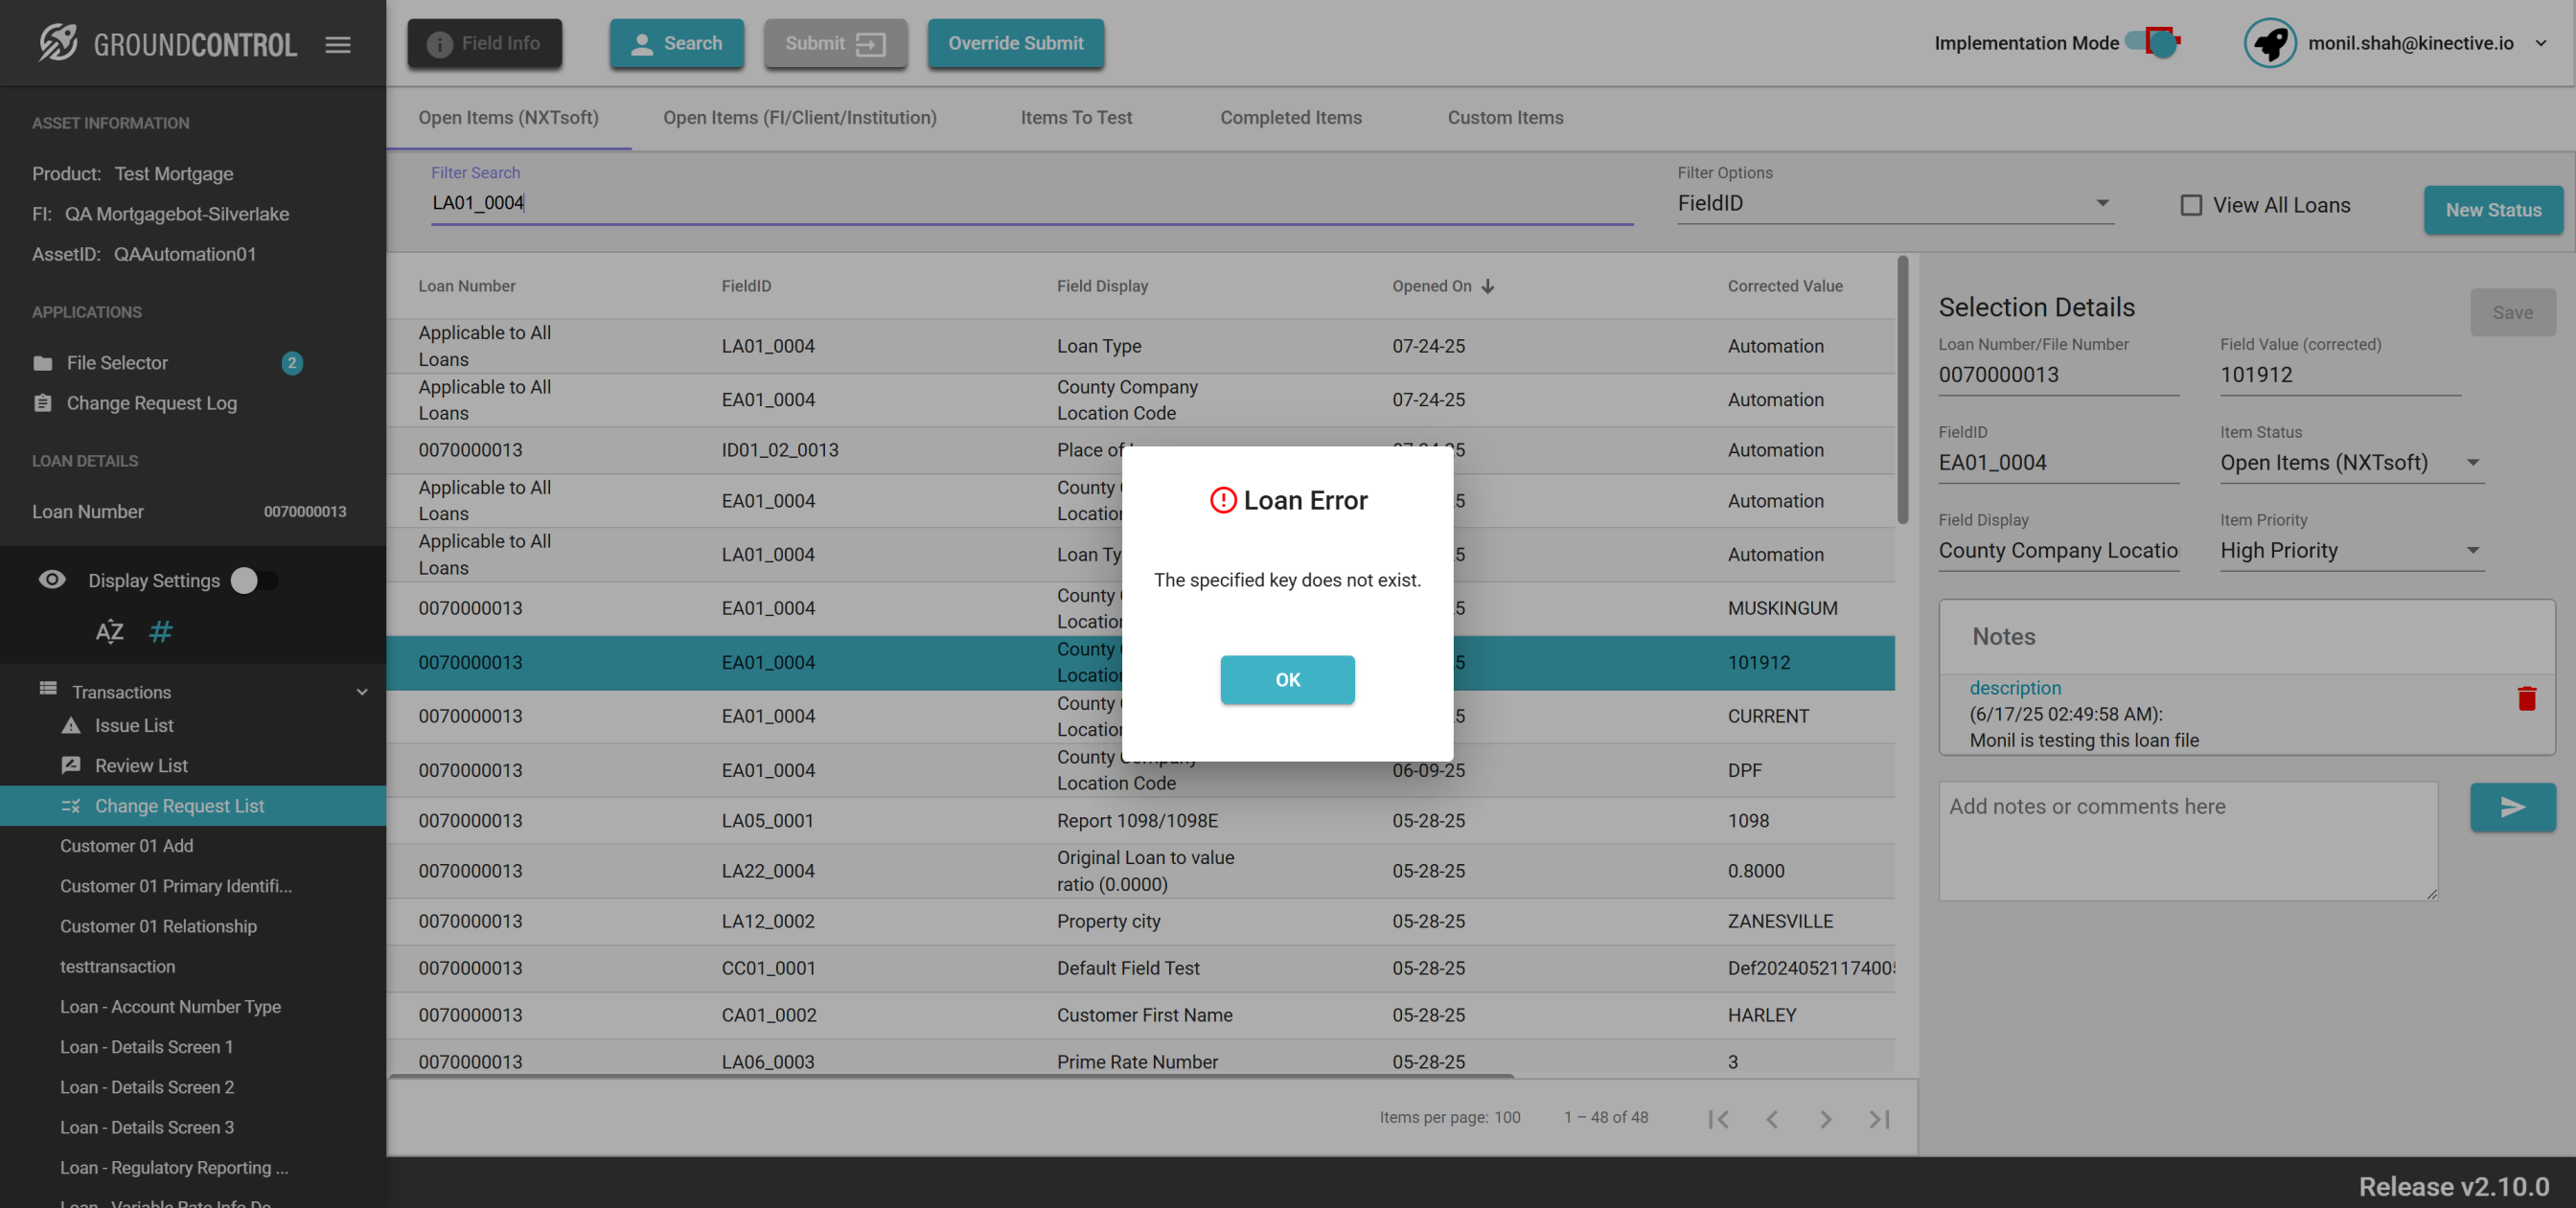This screenshot has width=2576, height=1208.
Task: Click OK in the Loan Error dialog
Action: [1287, 679]
